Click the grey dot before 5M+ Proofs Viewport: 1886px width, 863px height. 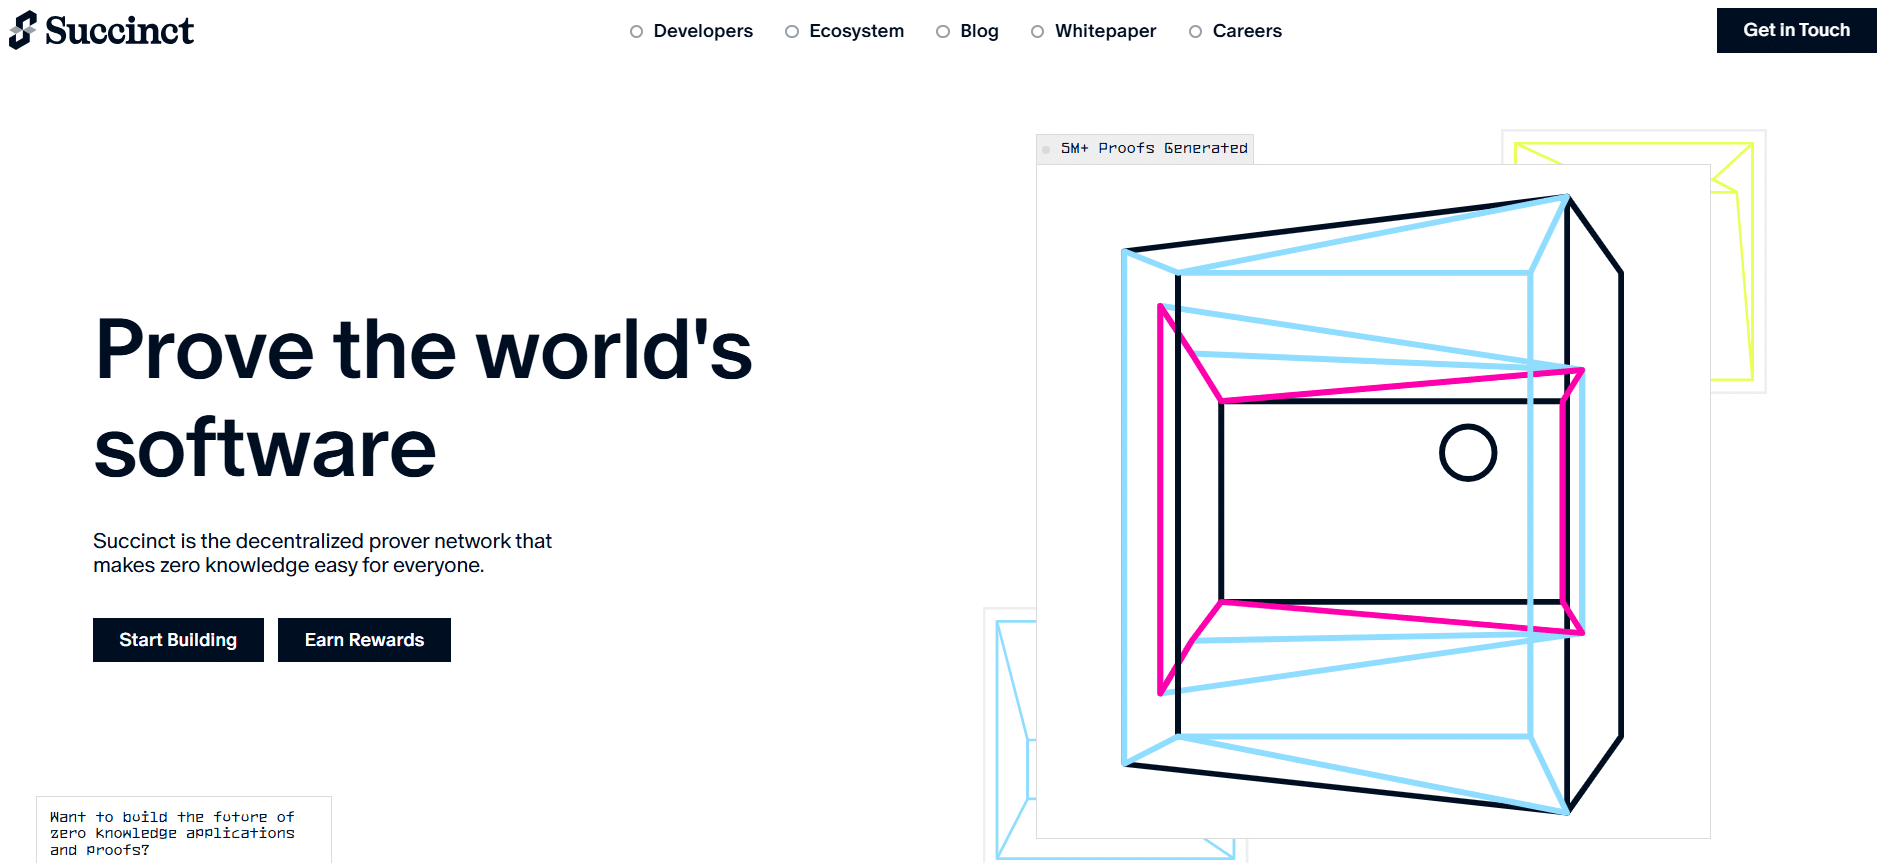[1046, 149]
